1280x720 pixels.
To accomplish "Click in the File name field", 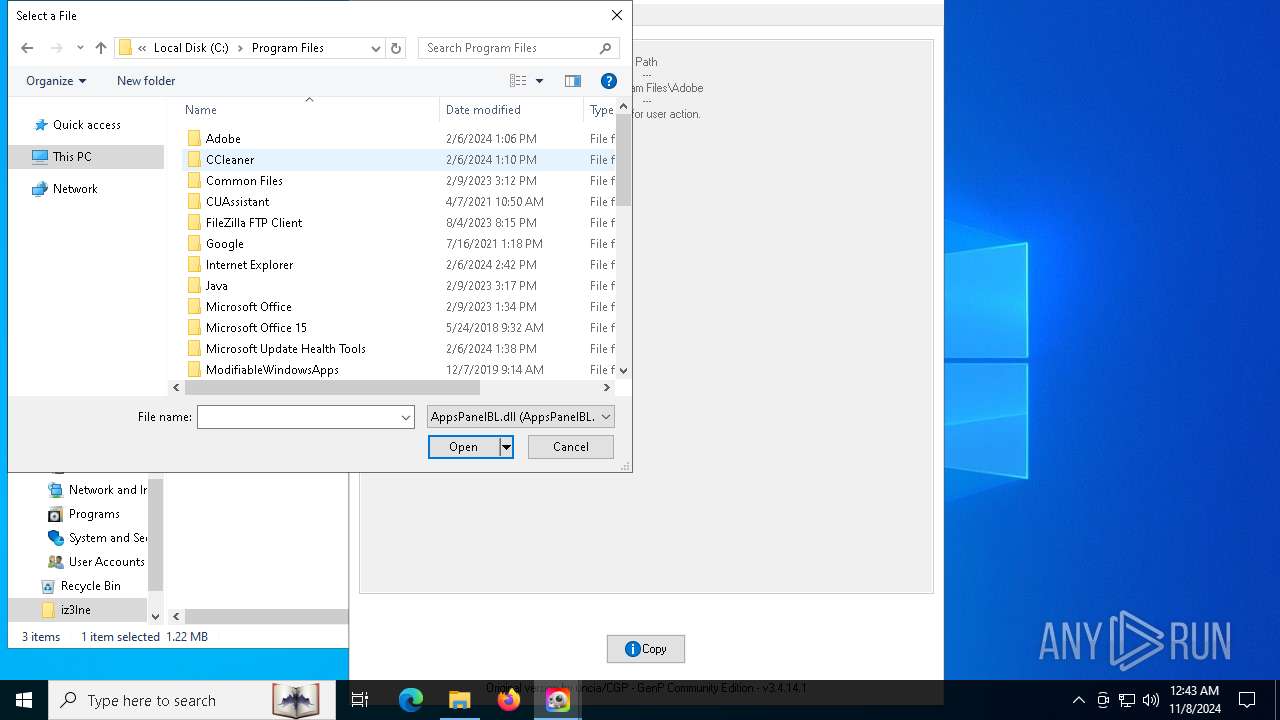I will click(298, 417).
